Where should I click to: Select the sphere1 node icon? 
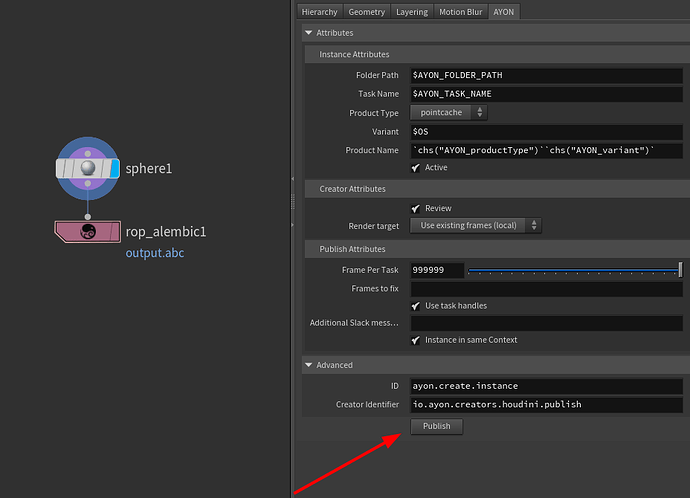pyautogui.click(x=87, y=168)
